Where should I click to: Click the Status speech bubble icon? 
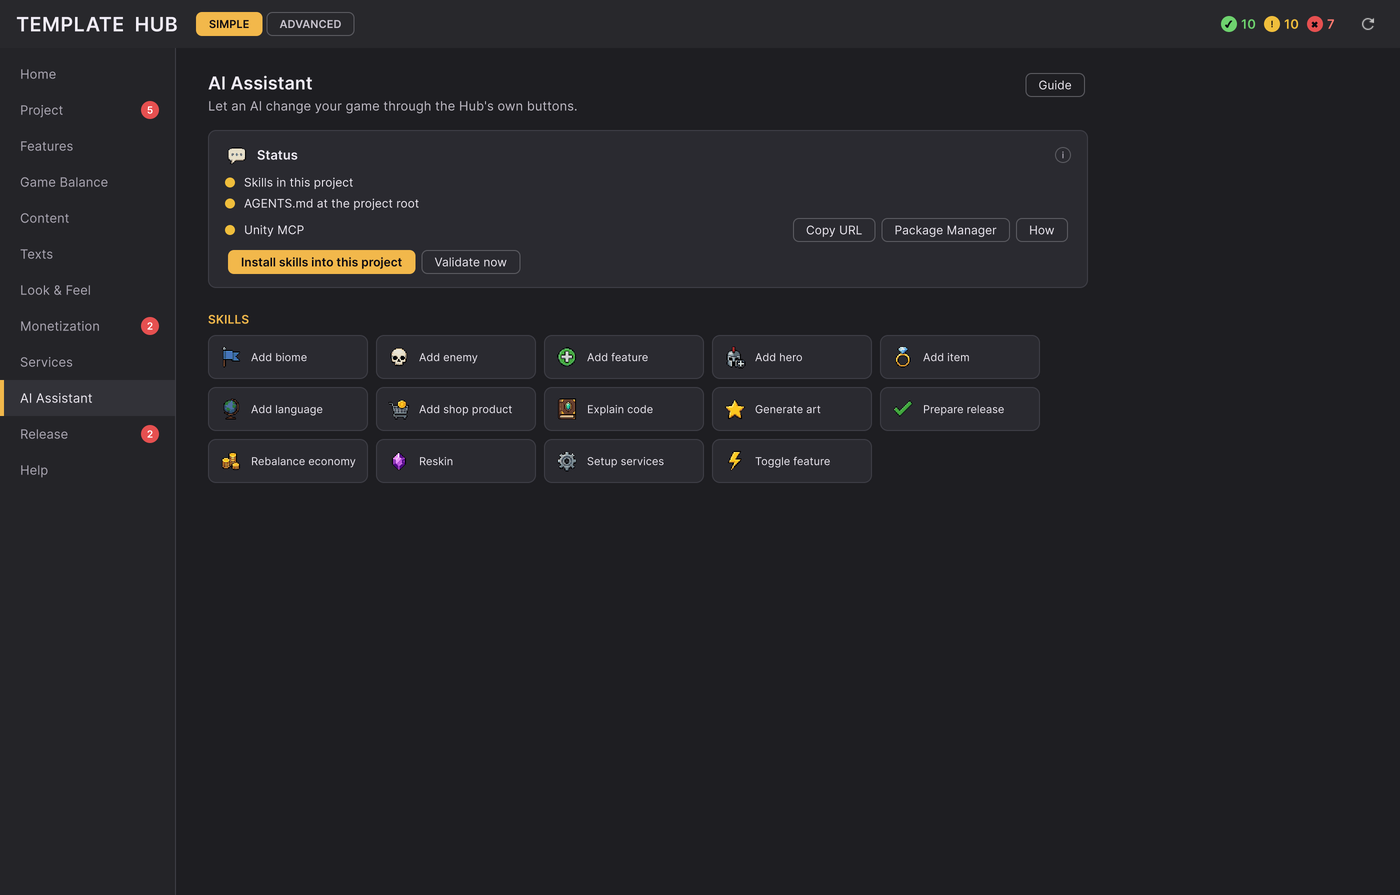point(237,155)
